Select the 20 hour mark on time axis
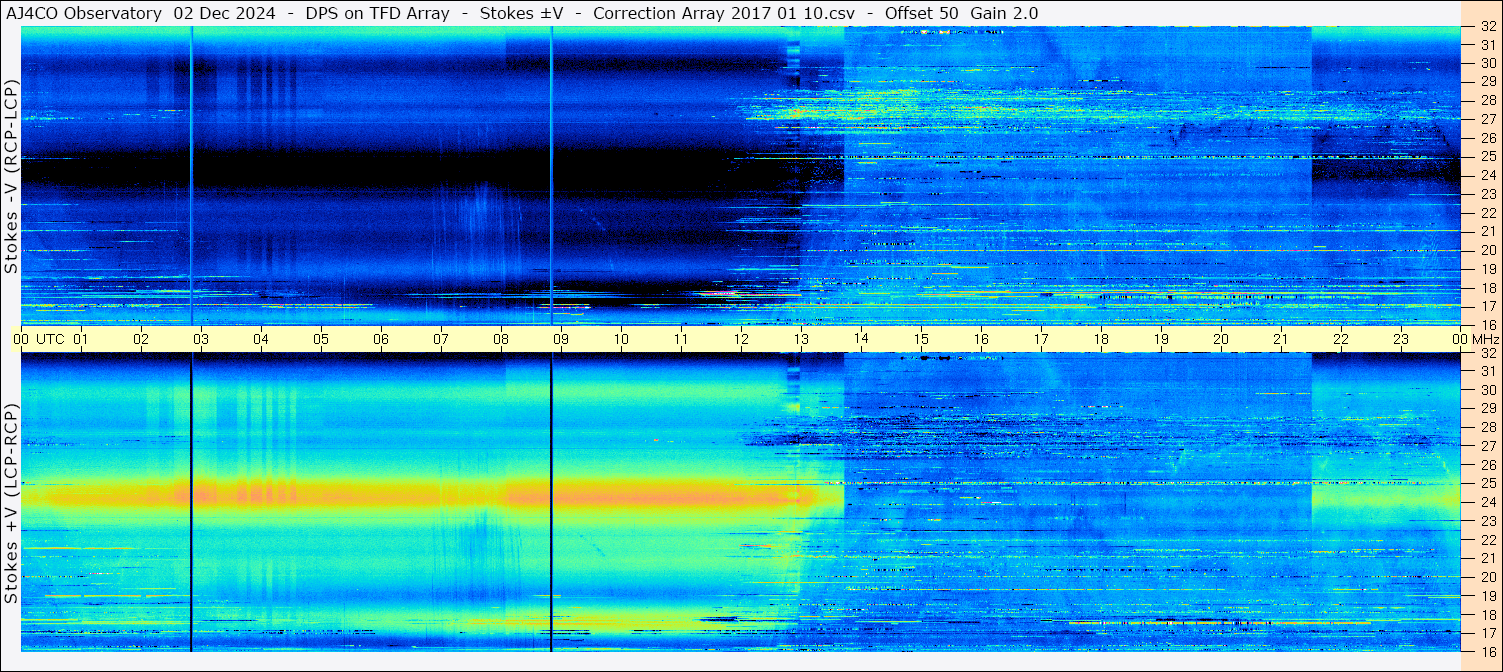Screen dimensions: 1503x672 pyautogui.click(x=1221, y=339)
